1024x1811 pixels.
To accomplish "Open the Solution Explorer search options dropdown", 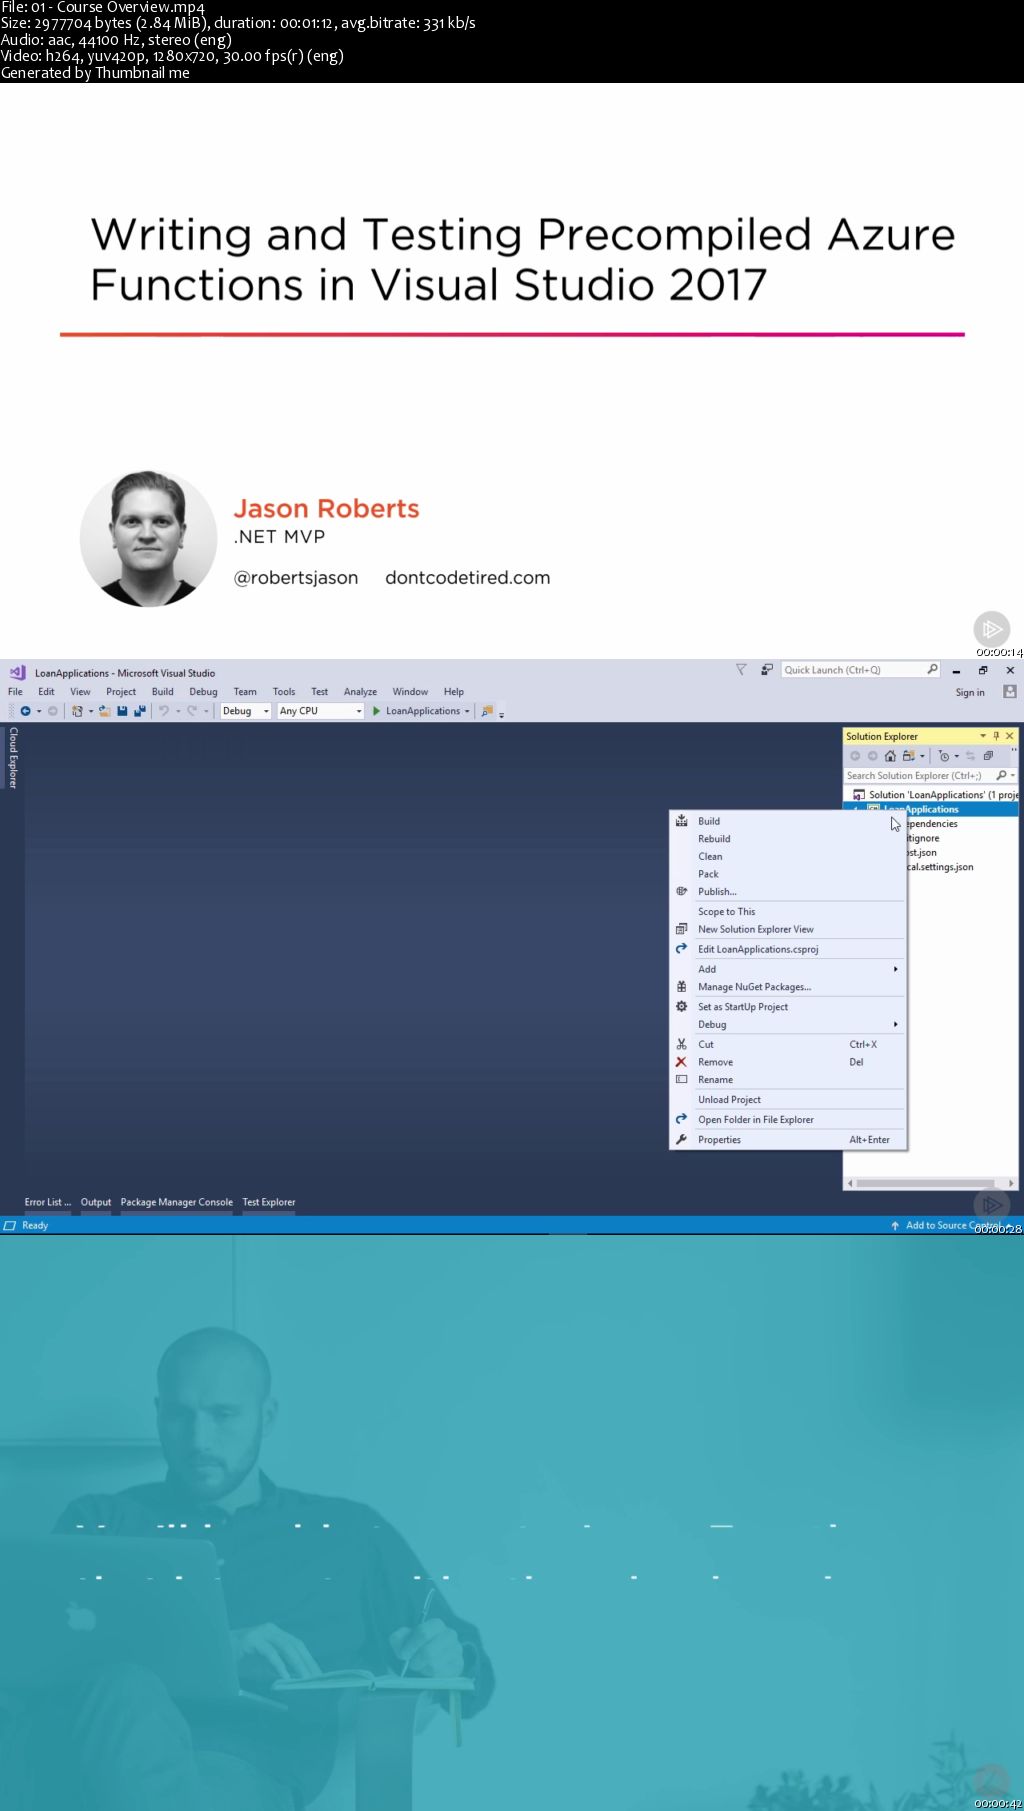I will pyautogui.click(x=1013, y=776).
